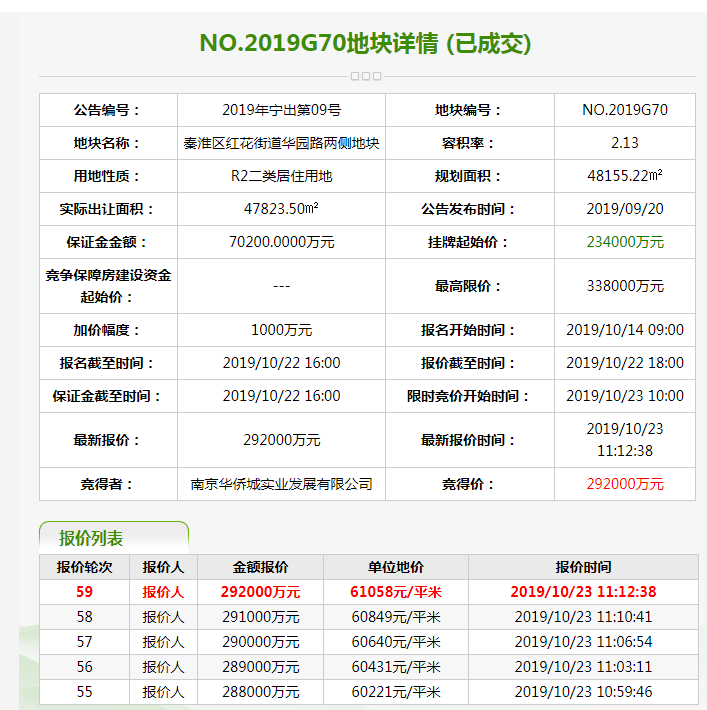The width and height of the screenshot is (707, 710).
Task: Click unit price 60849元/平米
Action: click(x=396, y=617)
